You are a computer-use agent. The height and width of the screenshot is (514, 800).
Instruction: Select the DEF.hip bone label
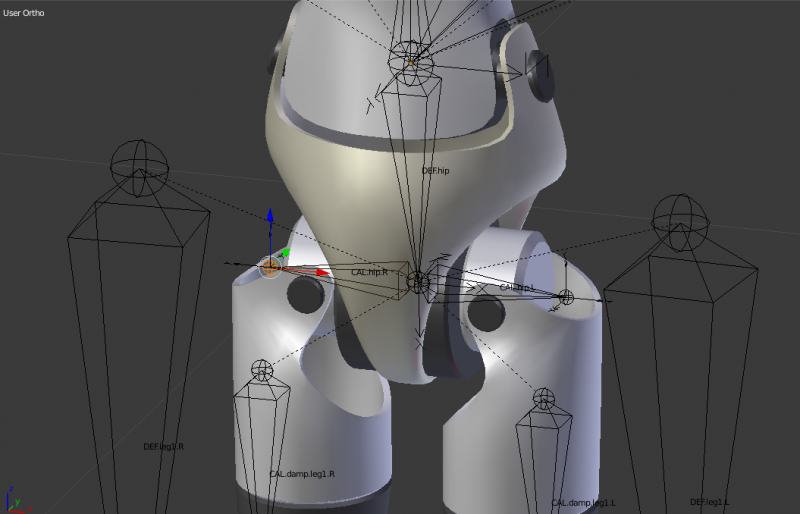click(436, 170)
